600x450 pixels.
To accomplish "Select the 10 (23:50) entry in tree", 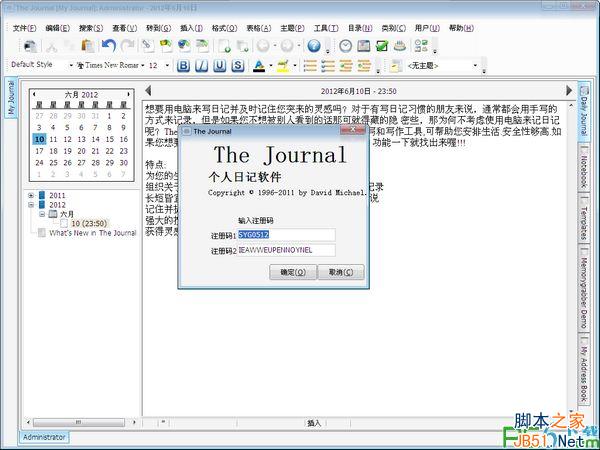I will (89, 223).
